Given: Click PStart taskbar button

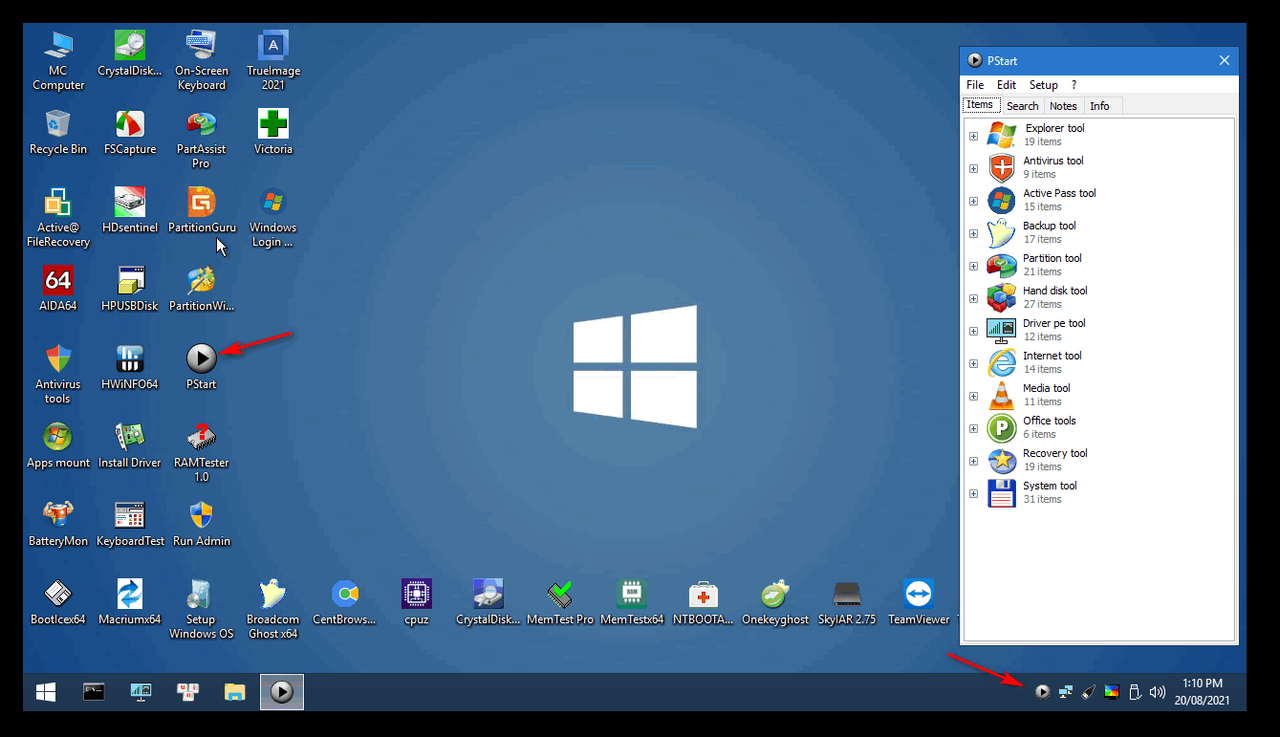Looking at the screenshot, I should pos(282,691).
